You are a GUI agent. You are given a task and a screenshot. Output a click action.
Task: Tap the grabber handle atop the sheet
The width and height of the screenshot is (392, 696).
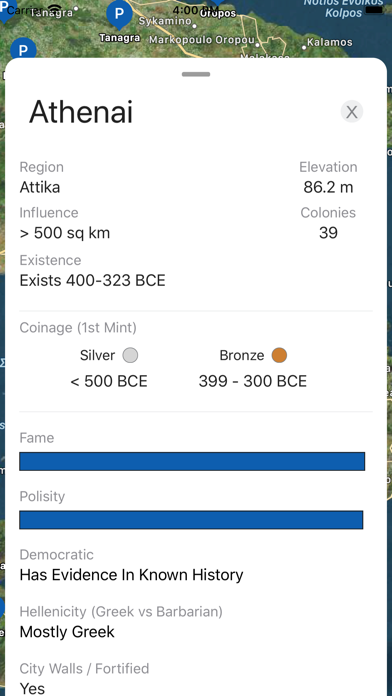[x=196, y=74]
